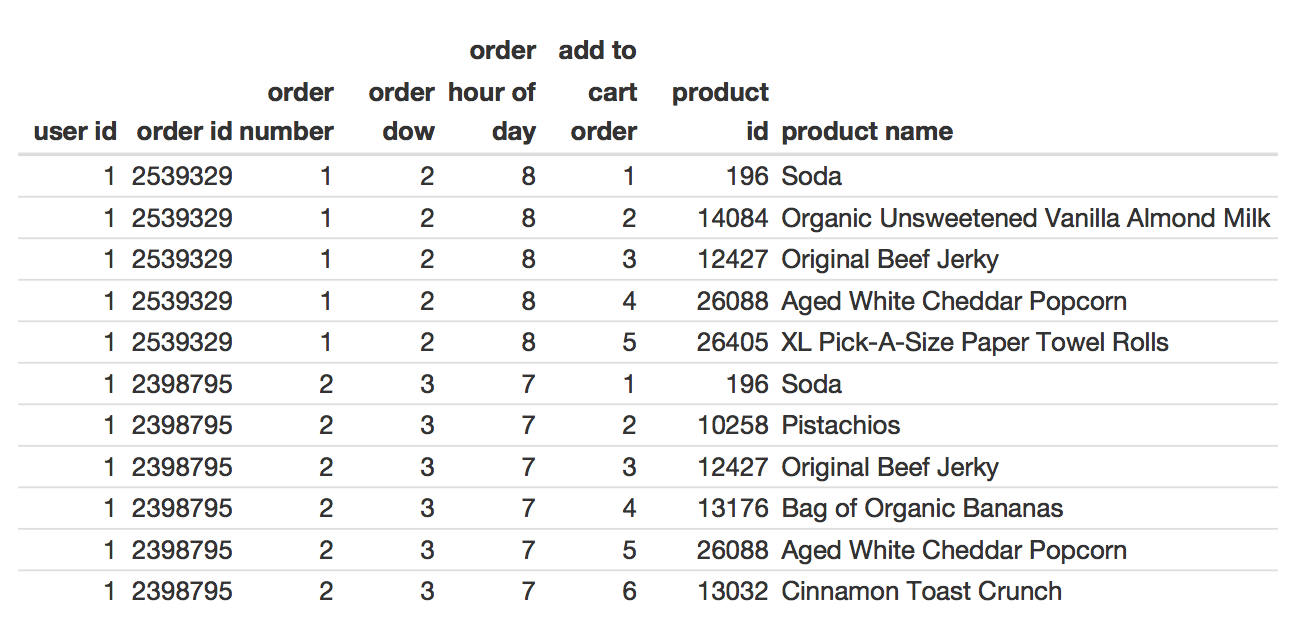Click product id 13176 cell

[x=733, y=508]
